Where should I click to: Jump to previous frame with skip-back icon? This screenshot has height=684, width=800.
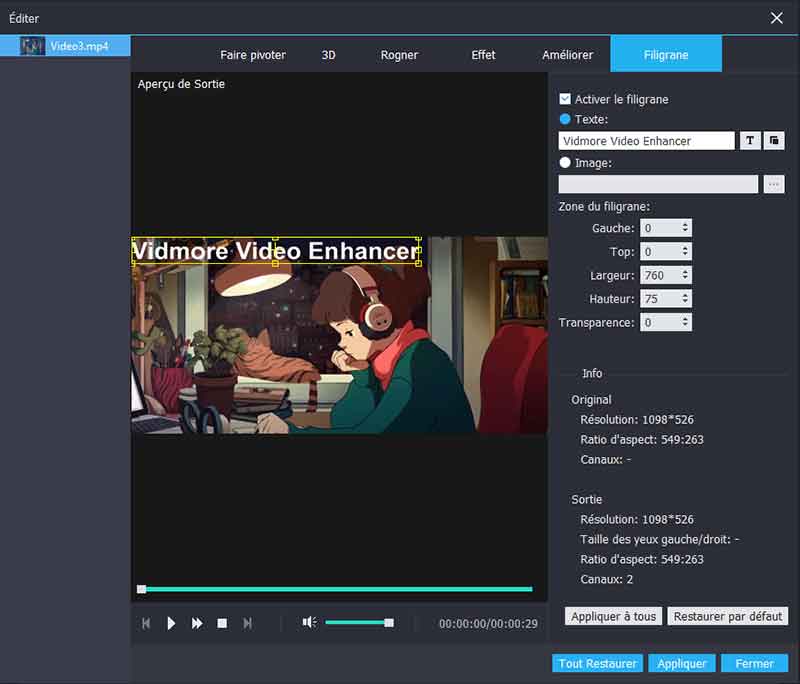pyautogui.click(x=146, y=623)
